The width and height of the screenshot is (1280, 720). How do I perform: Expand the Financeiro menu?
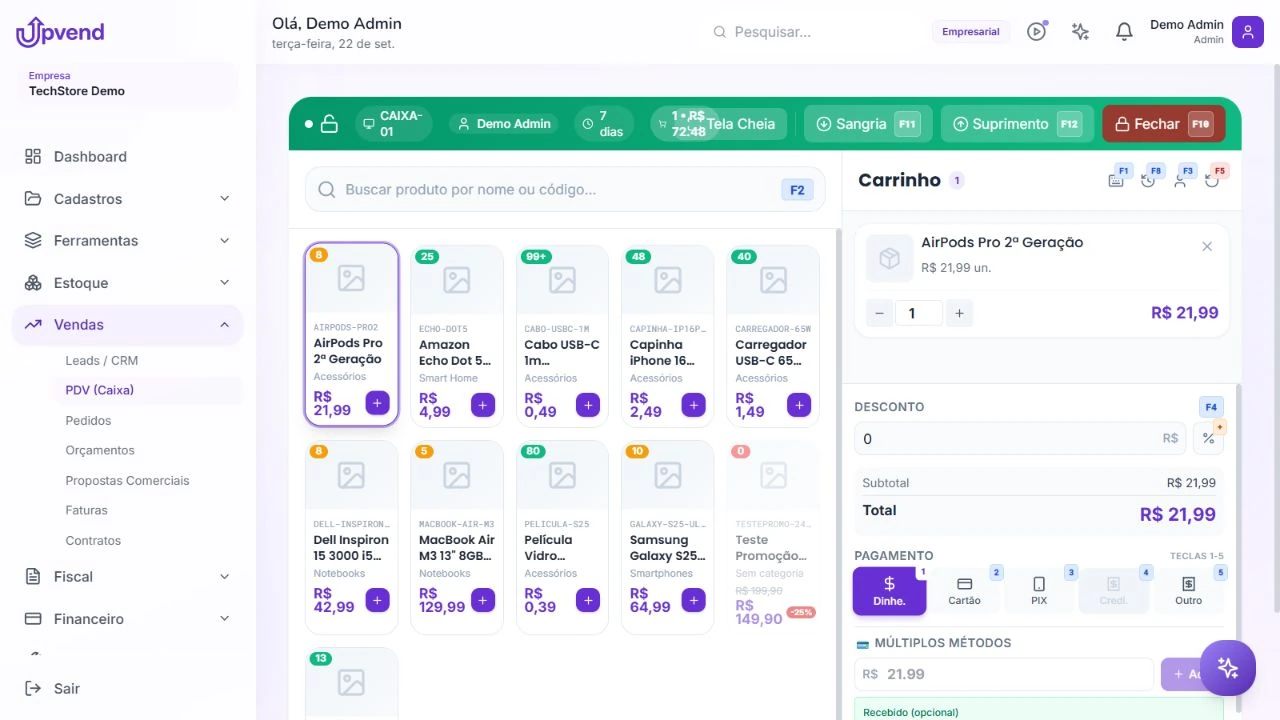point(128,619)
